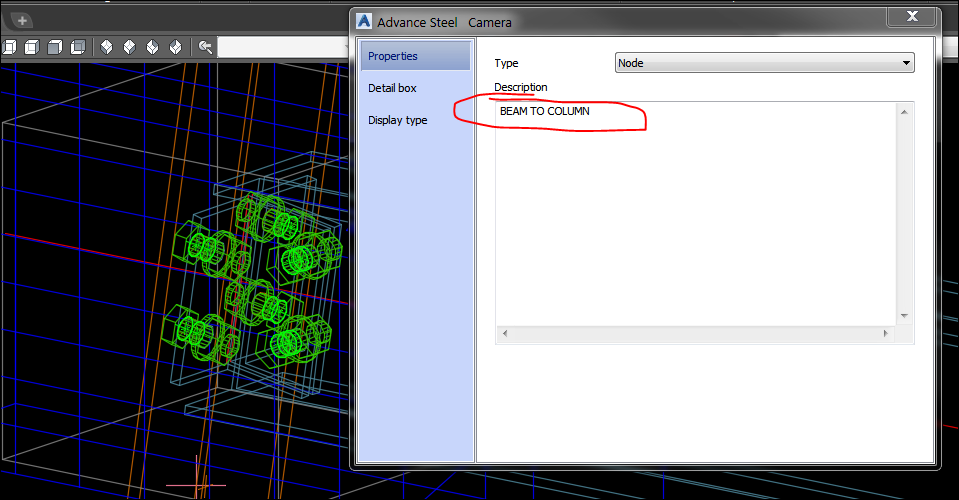Click the horizontal scroll right arrow
This screenshot has width=959, height=500.
pyautogui.click(x=886, y=334)
